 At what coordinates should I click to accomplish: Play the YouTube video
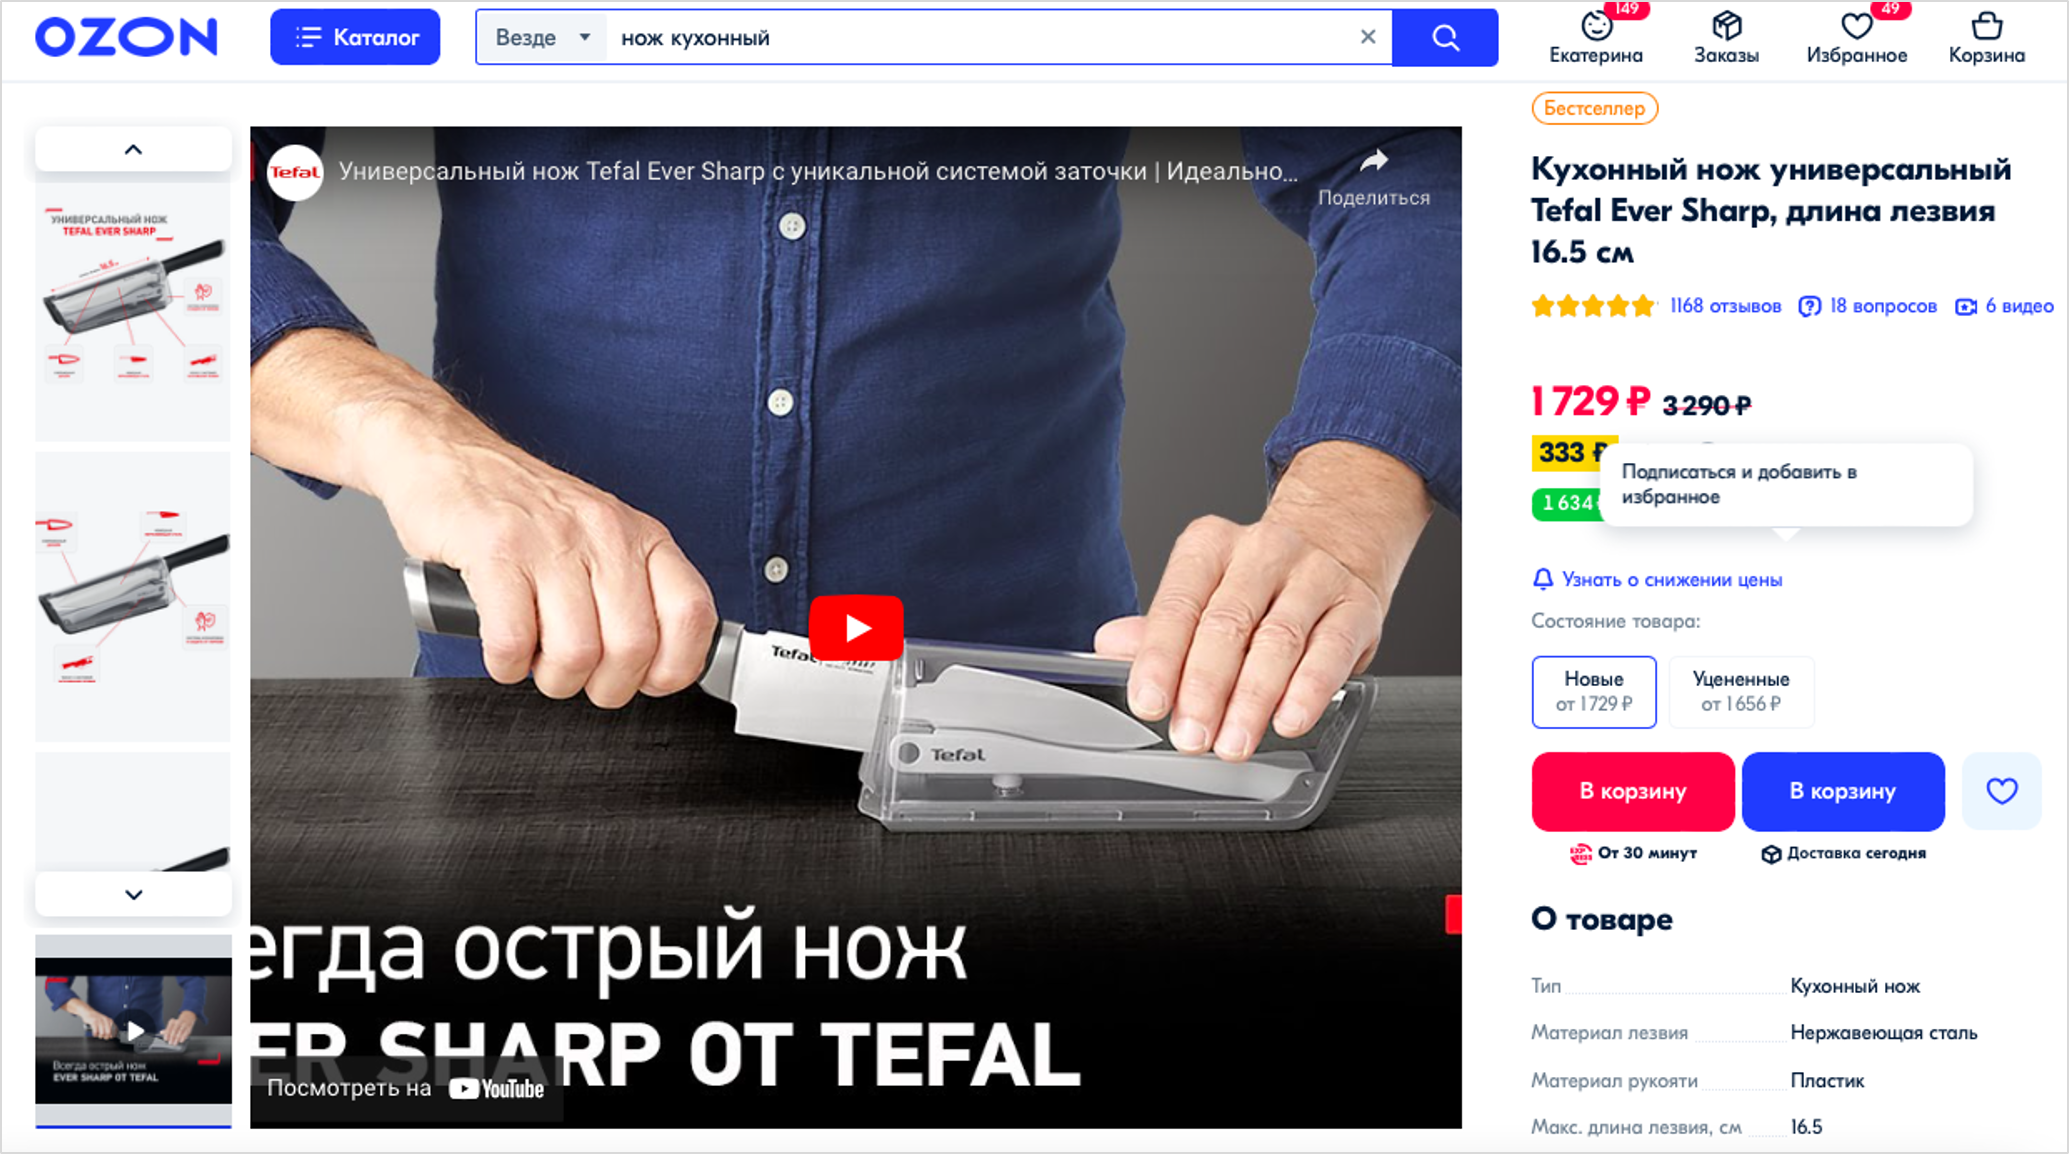click(x=856, y=628)
